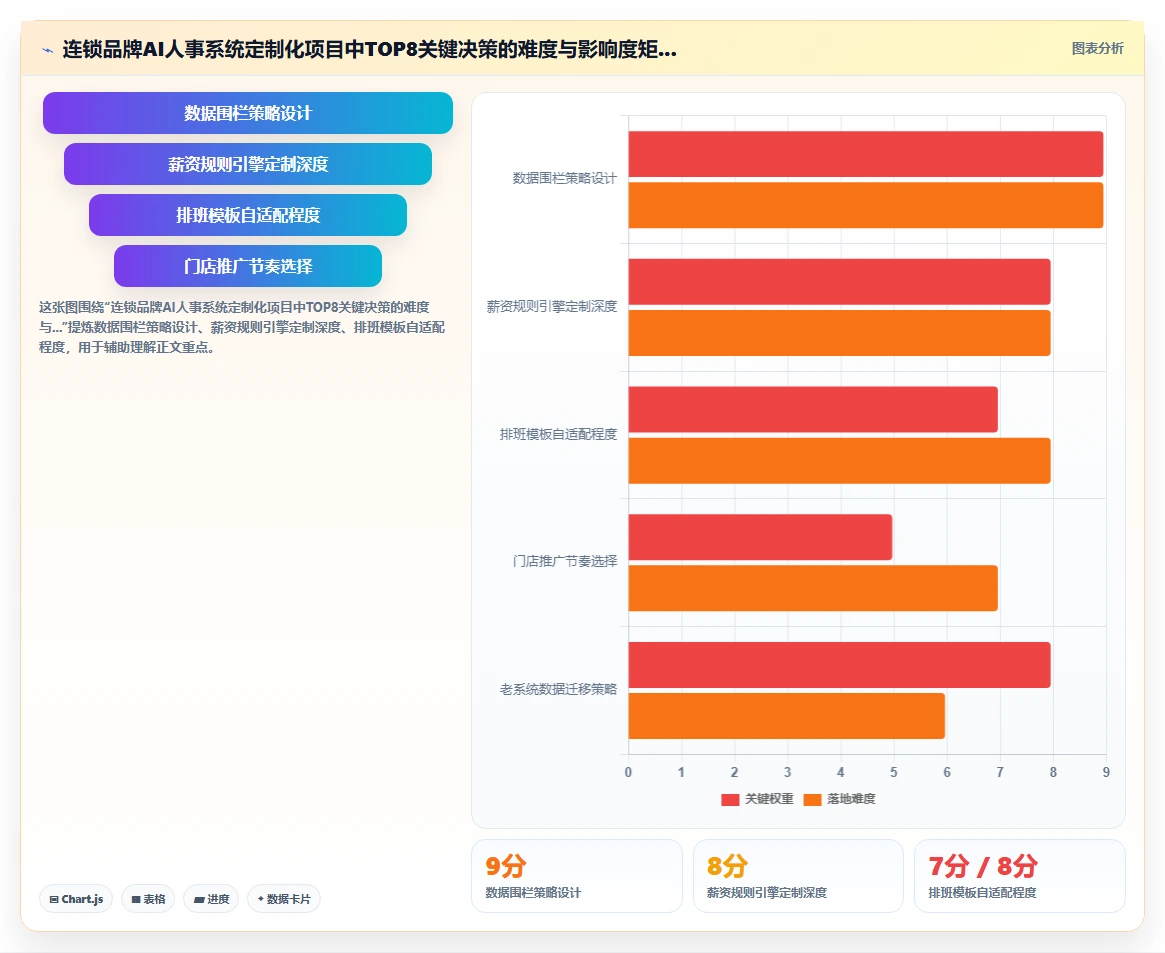Click the small icon before the chart title
1165x953 pixels.
[x=48, y=51]
